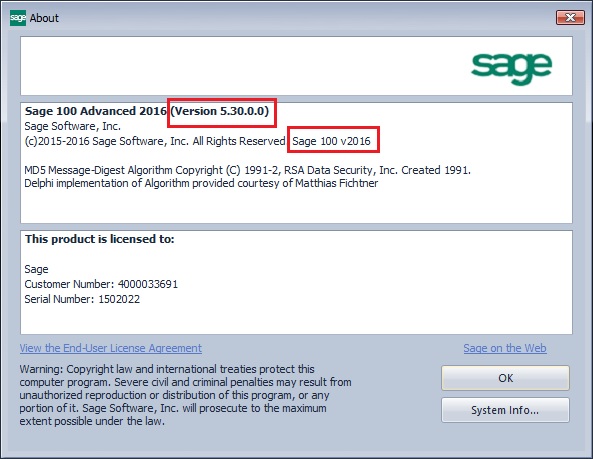Click the Sage icon in title bar
The image size is (593, 459).
(x=18, y=18)
